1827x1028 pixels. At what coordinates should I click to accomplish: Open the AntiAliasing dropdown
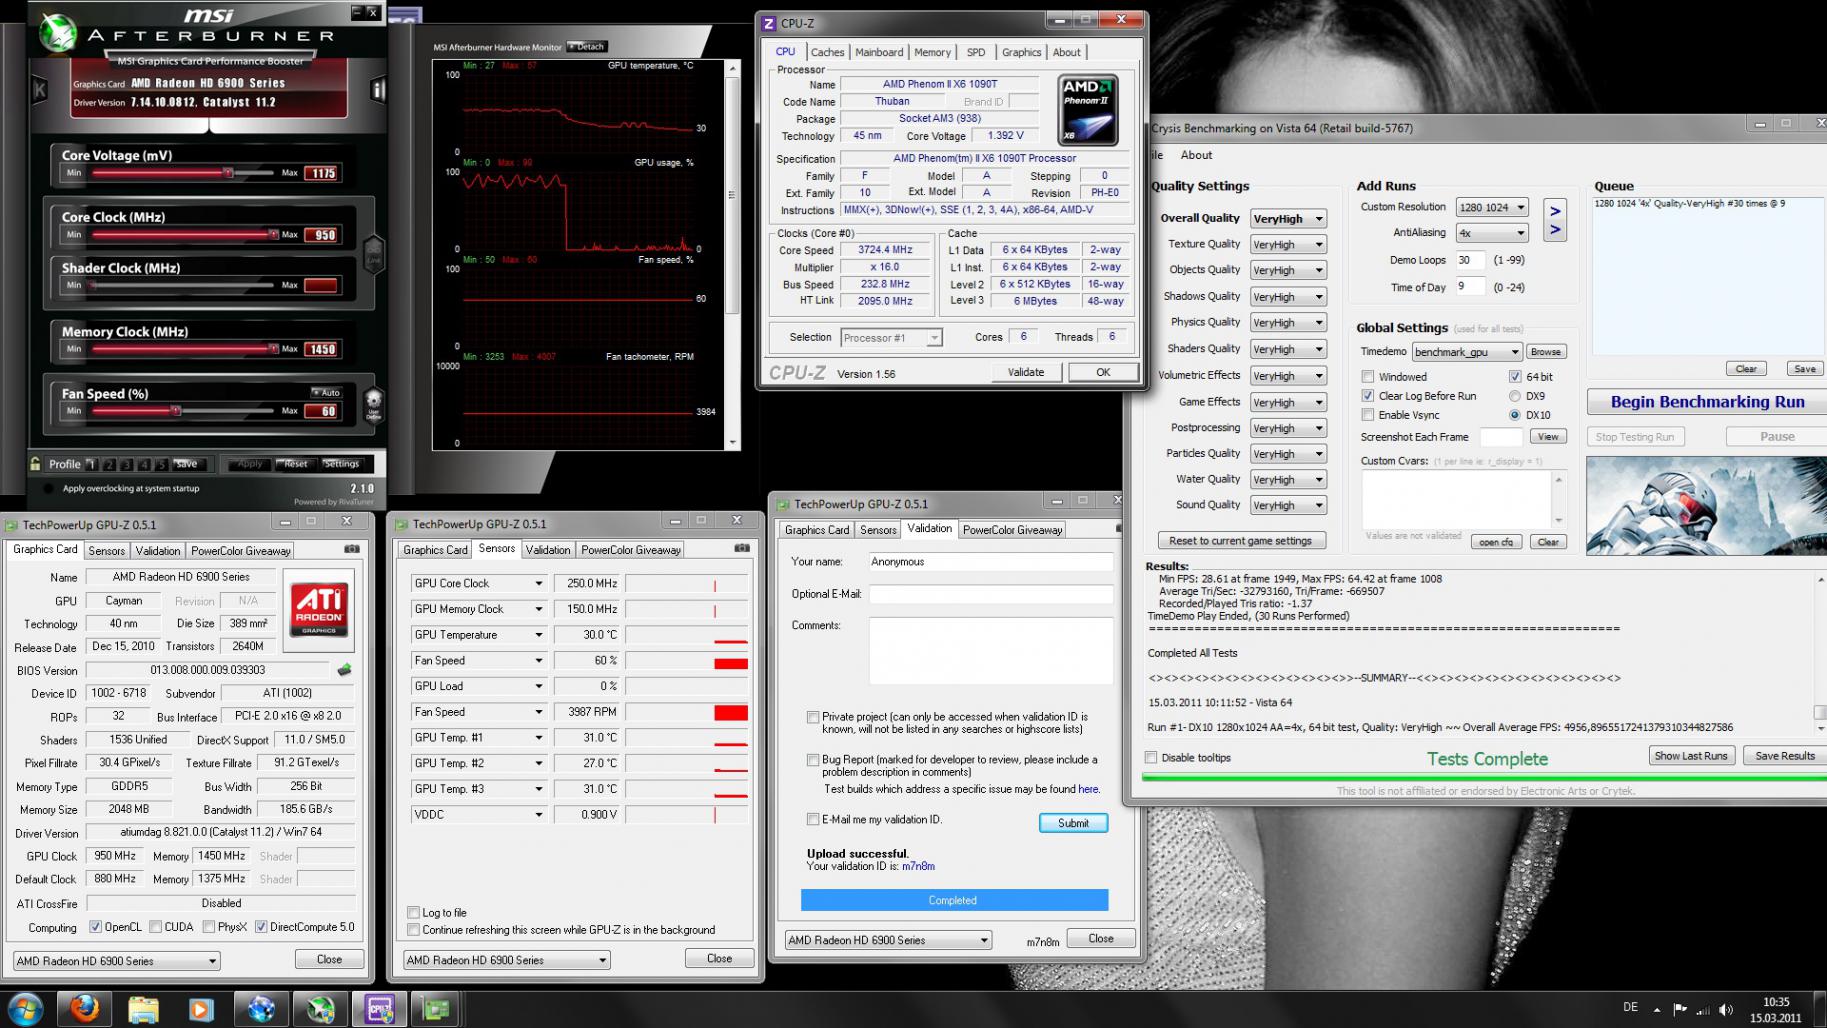pos(1492,233)
